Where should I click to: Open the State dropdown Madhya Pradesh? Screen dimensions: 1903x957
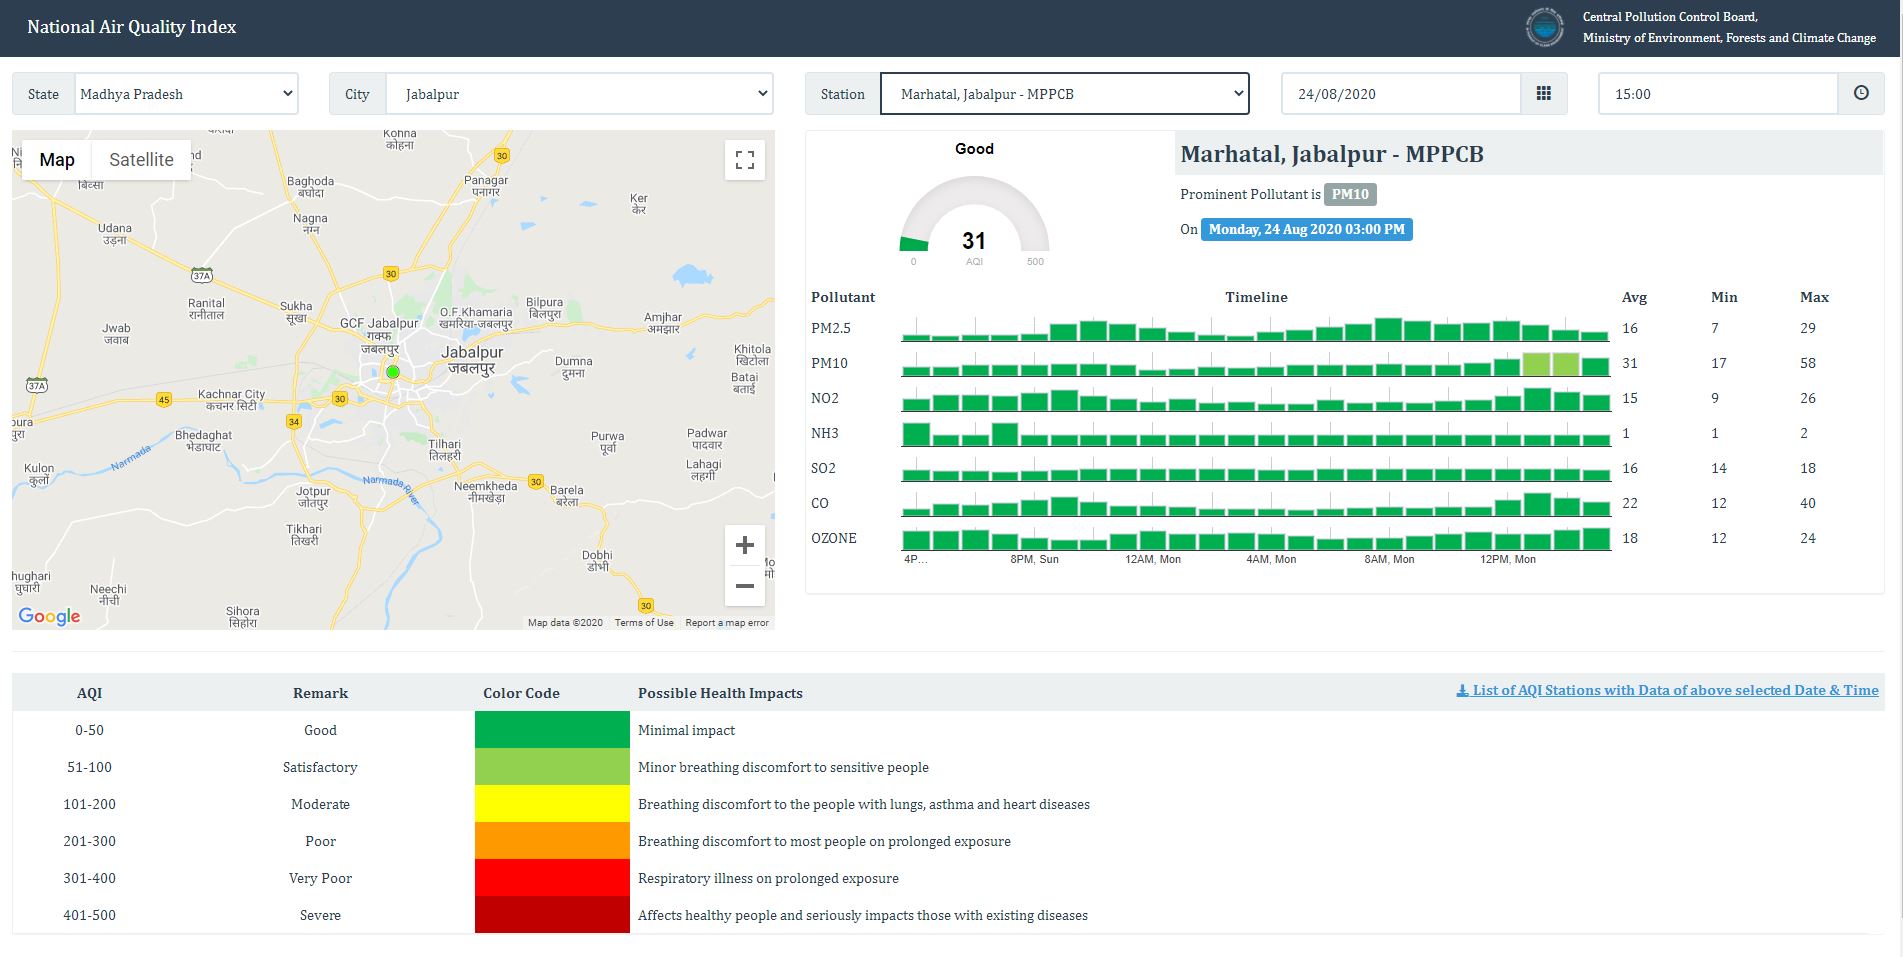tap(186, 94)
